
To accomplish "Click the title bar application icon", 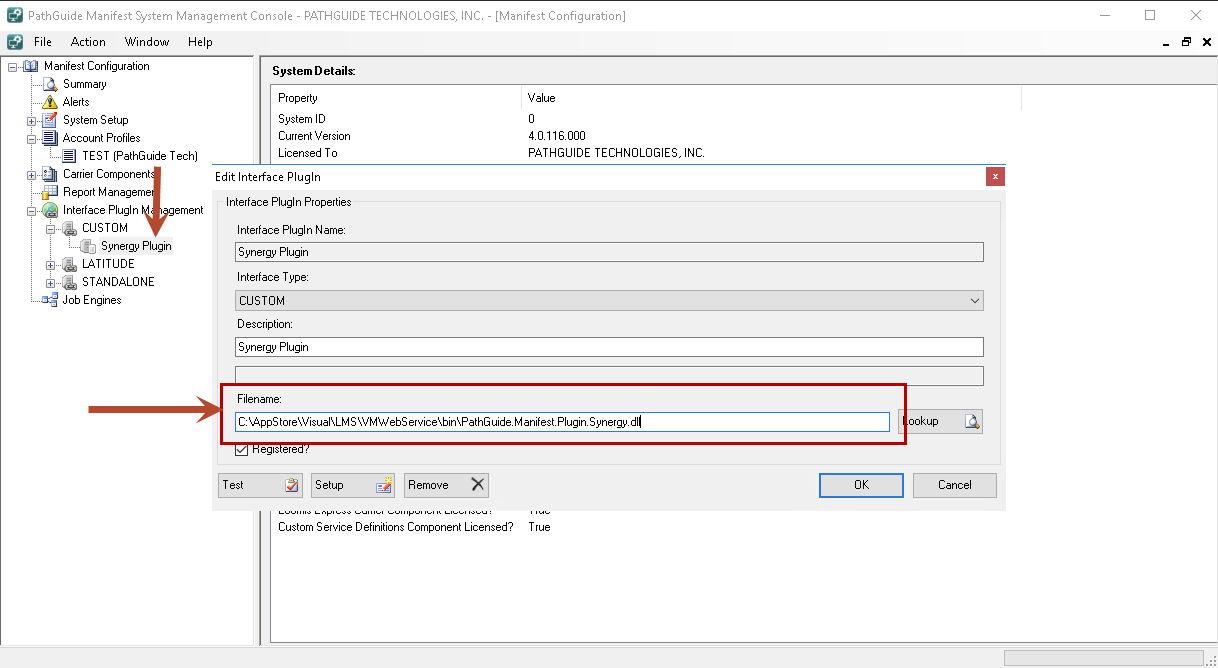I will 14,16.
